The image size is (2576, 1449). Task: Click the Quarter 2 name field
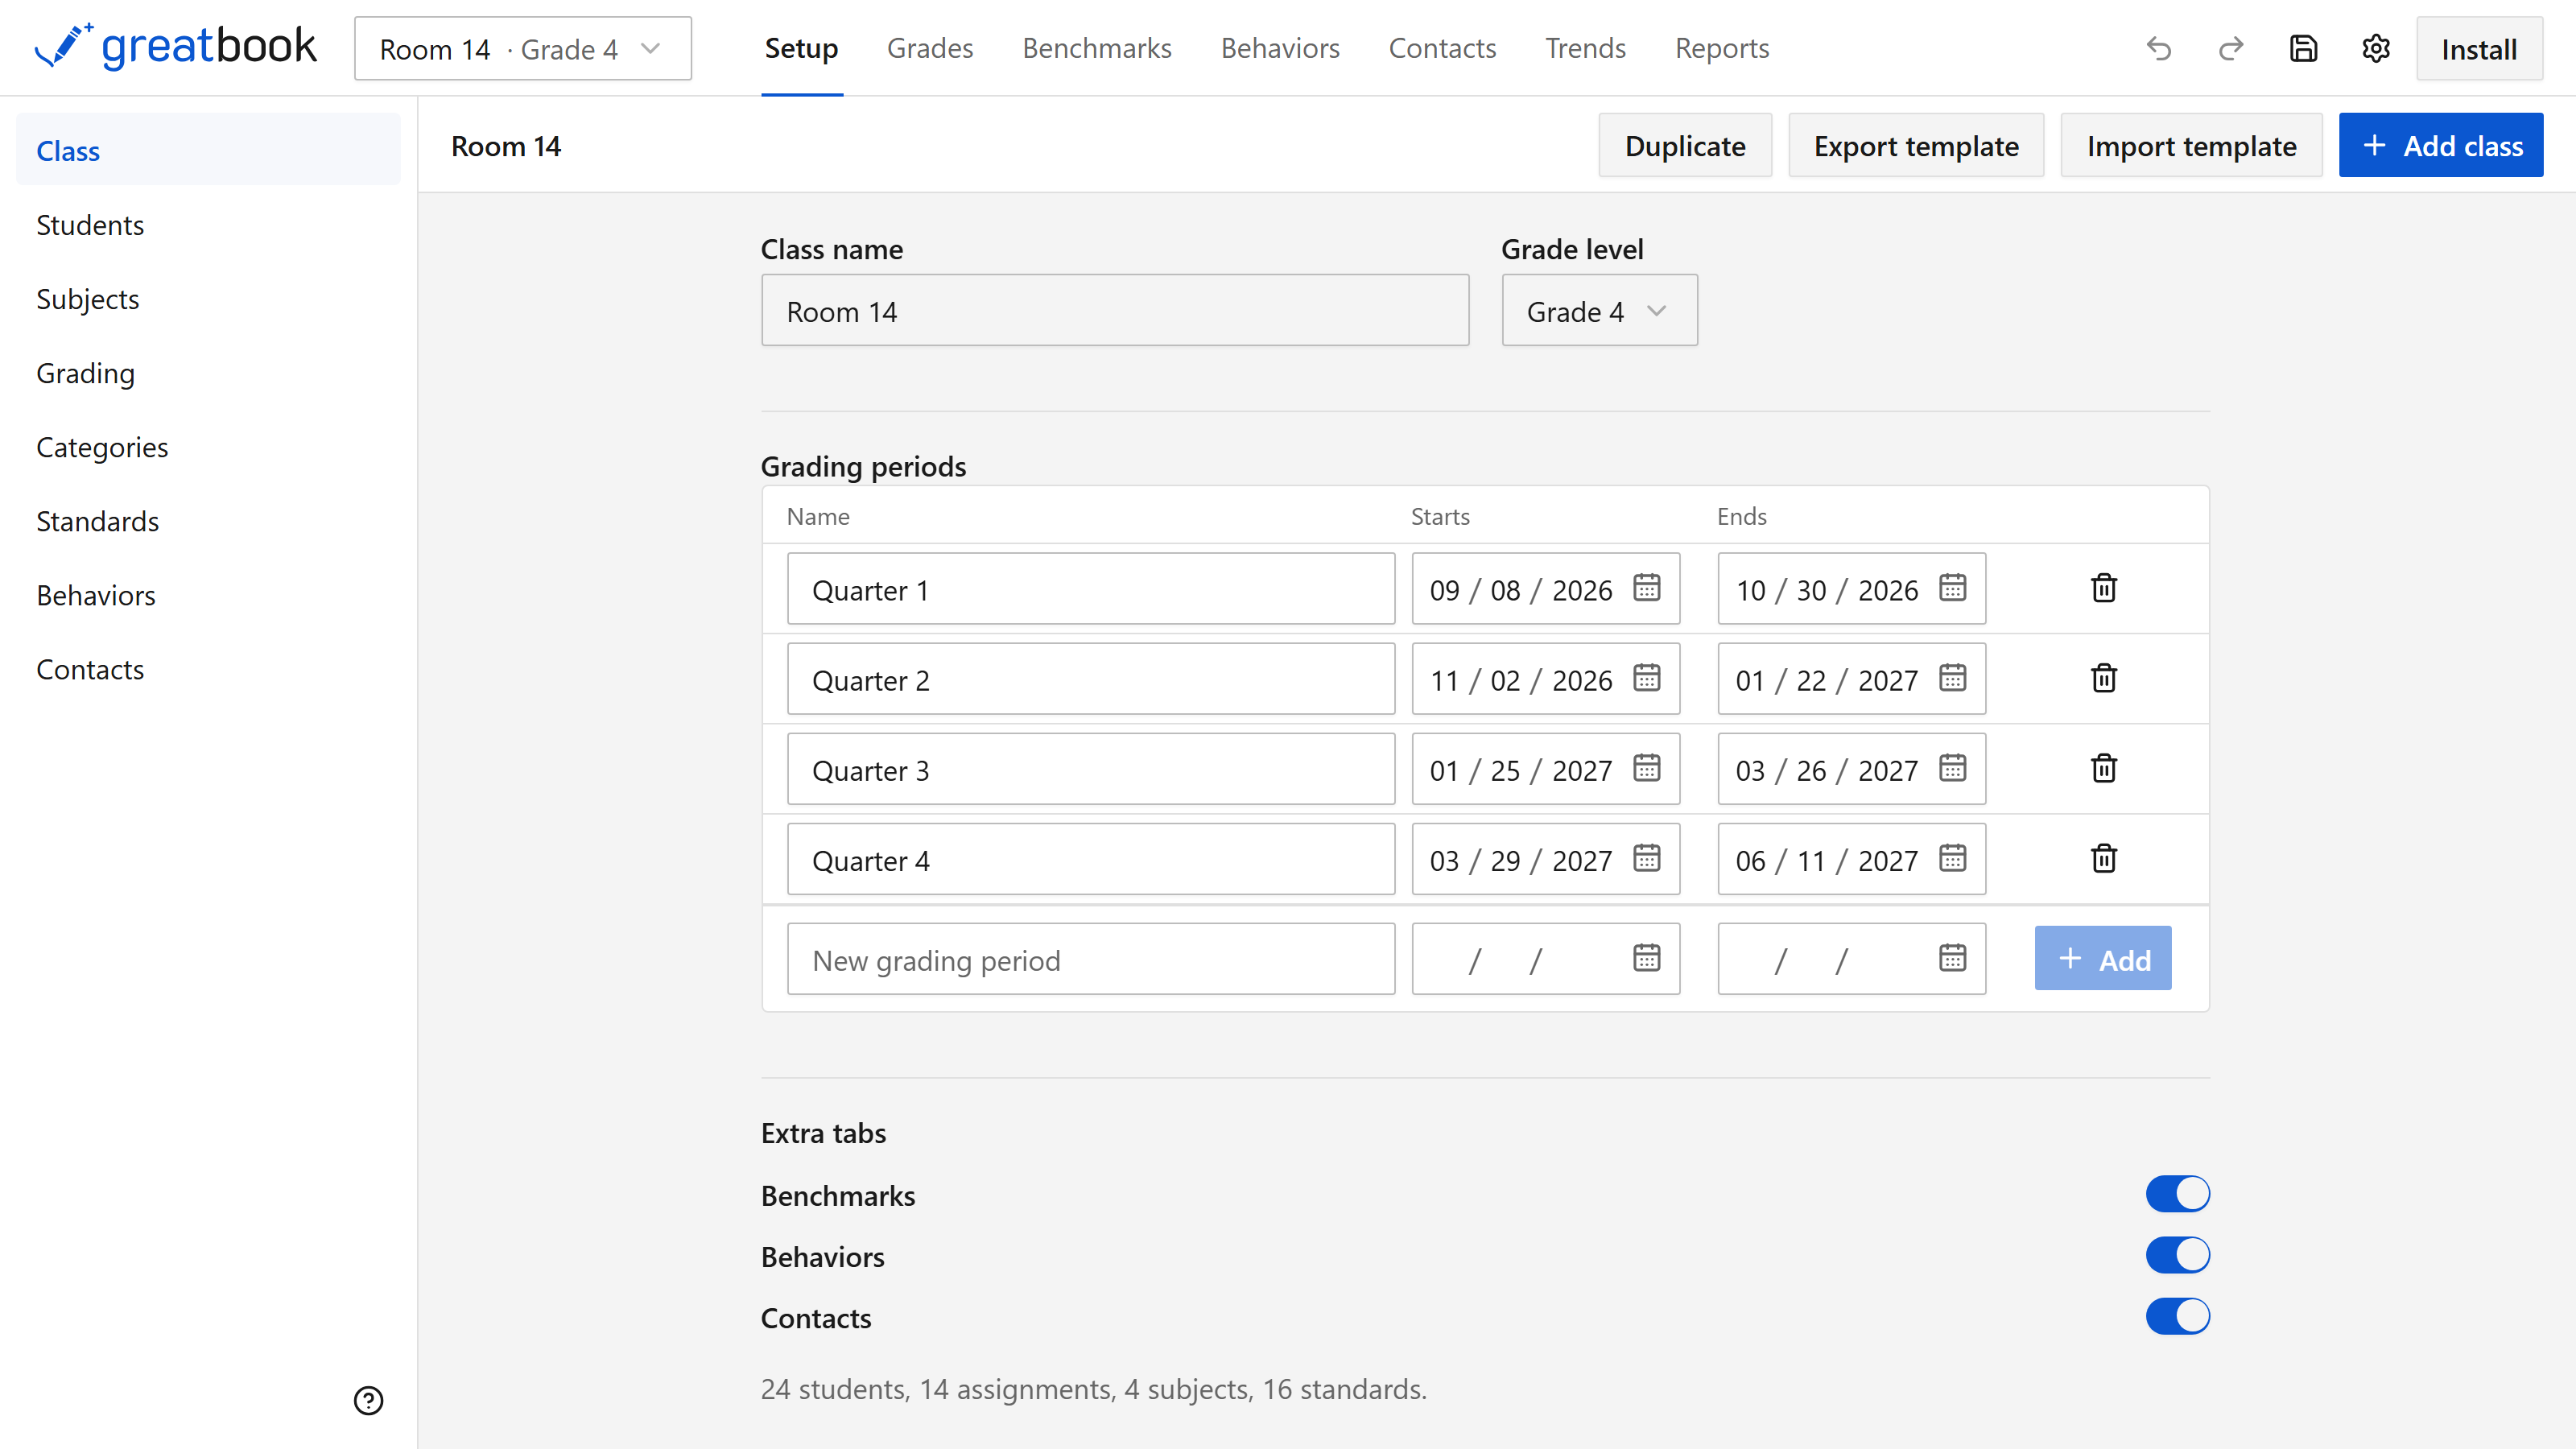[x=1091, y=679]
